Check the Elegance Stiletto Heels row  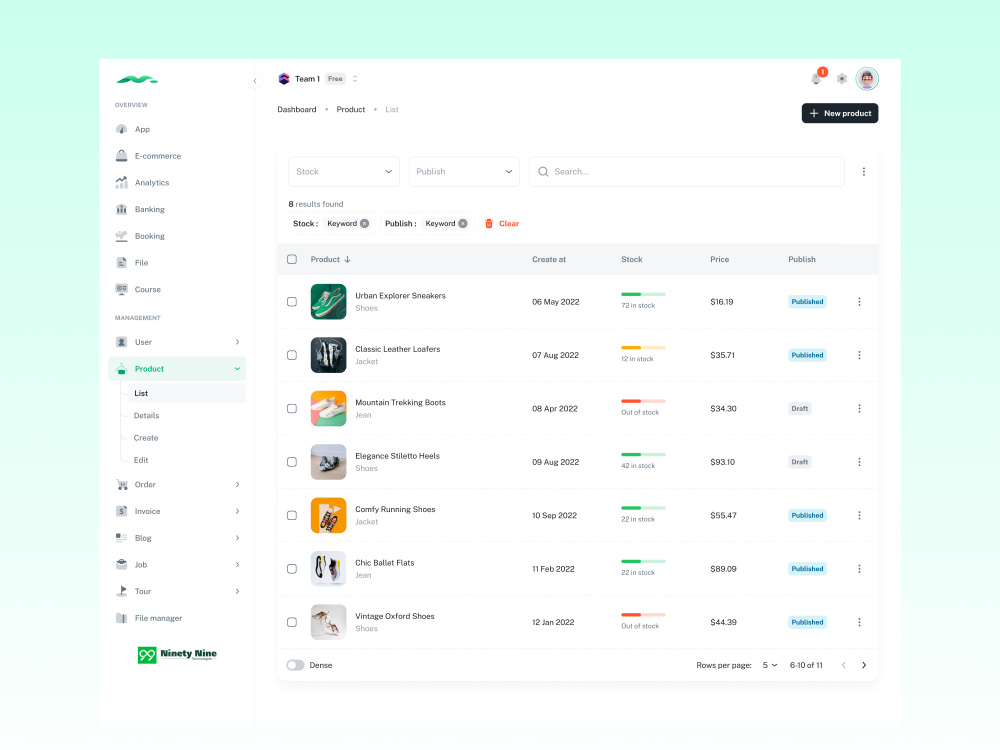tap(292, 462)
